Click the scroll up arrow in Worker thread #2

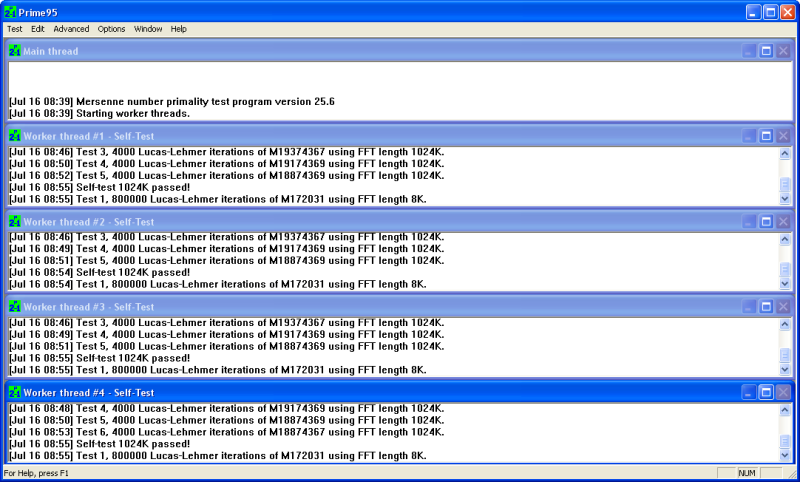(785, 239)
